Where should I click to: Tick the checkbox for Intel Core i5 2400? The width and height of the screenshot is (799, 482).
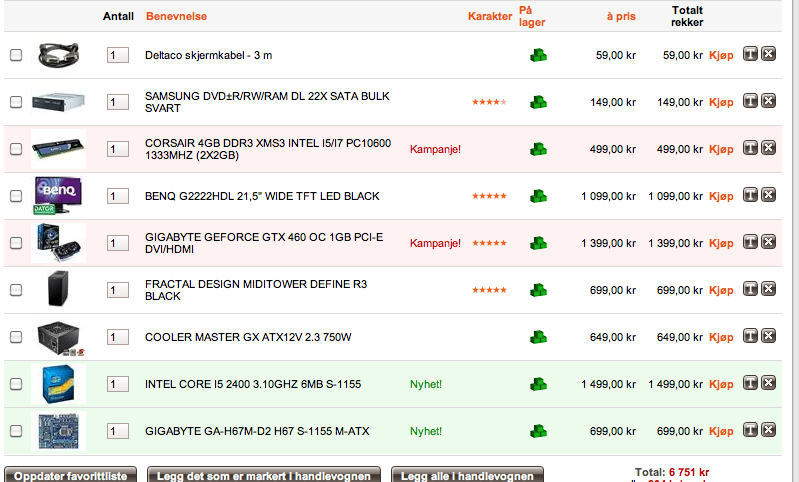tap(16, 384)
